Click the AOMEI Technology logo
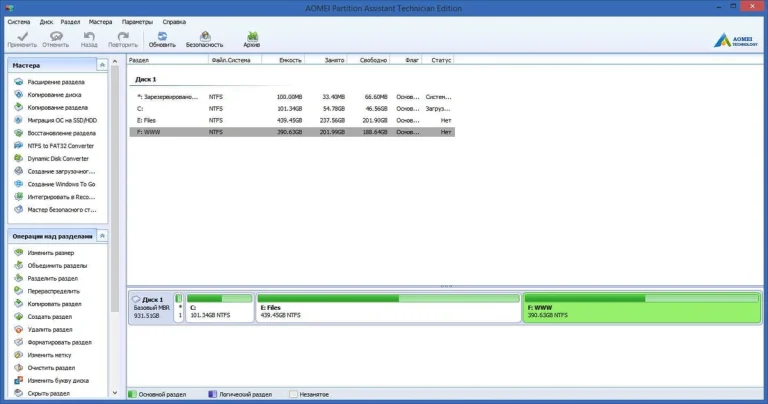Screen dimensions: 768x404 point(736,40)
